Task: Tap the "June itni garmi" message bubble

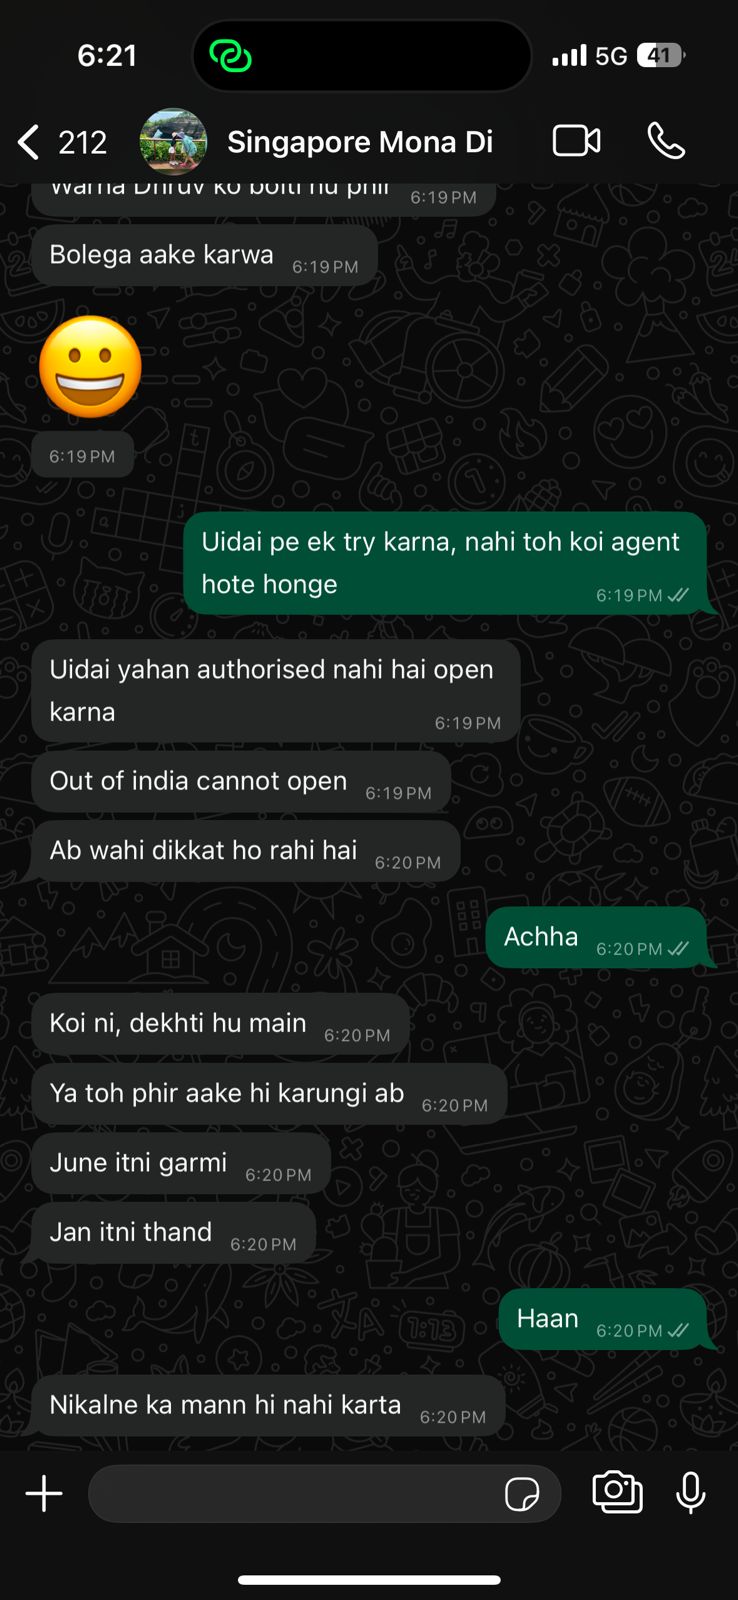Action: [181, 1163]
